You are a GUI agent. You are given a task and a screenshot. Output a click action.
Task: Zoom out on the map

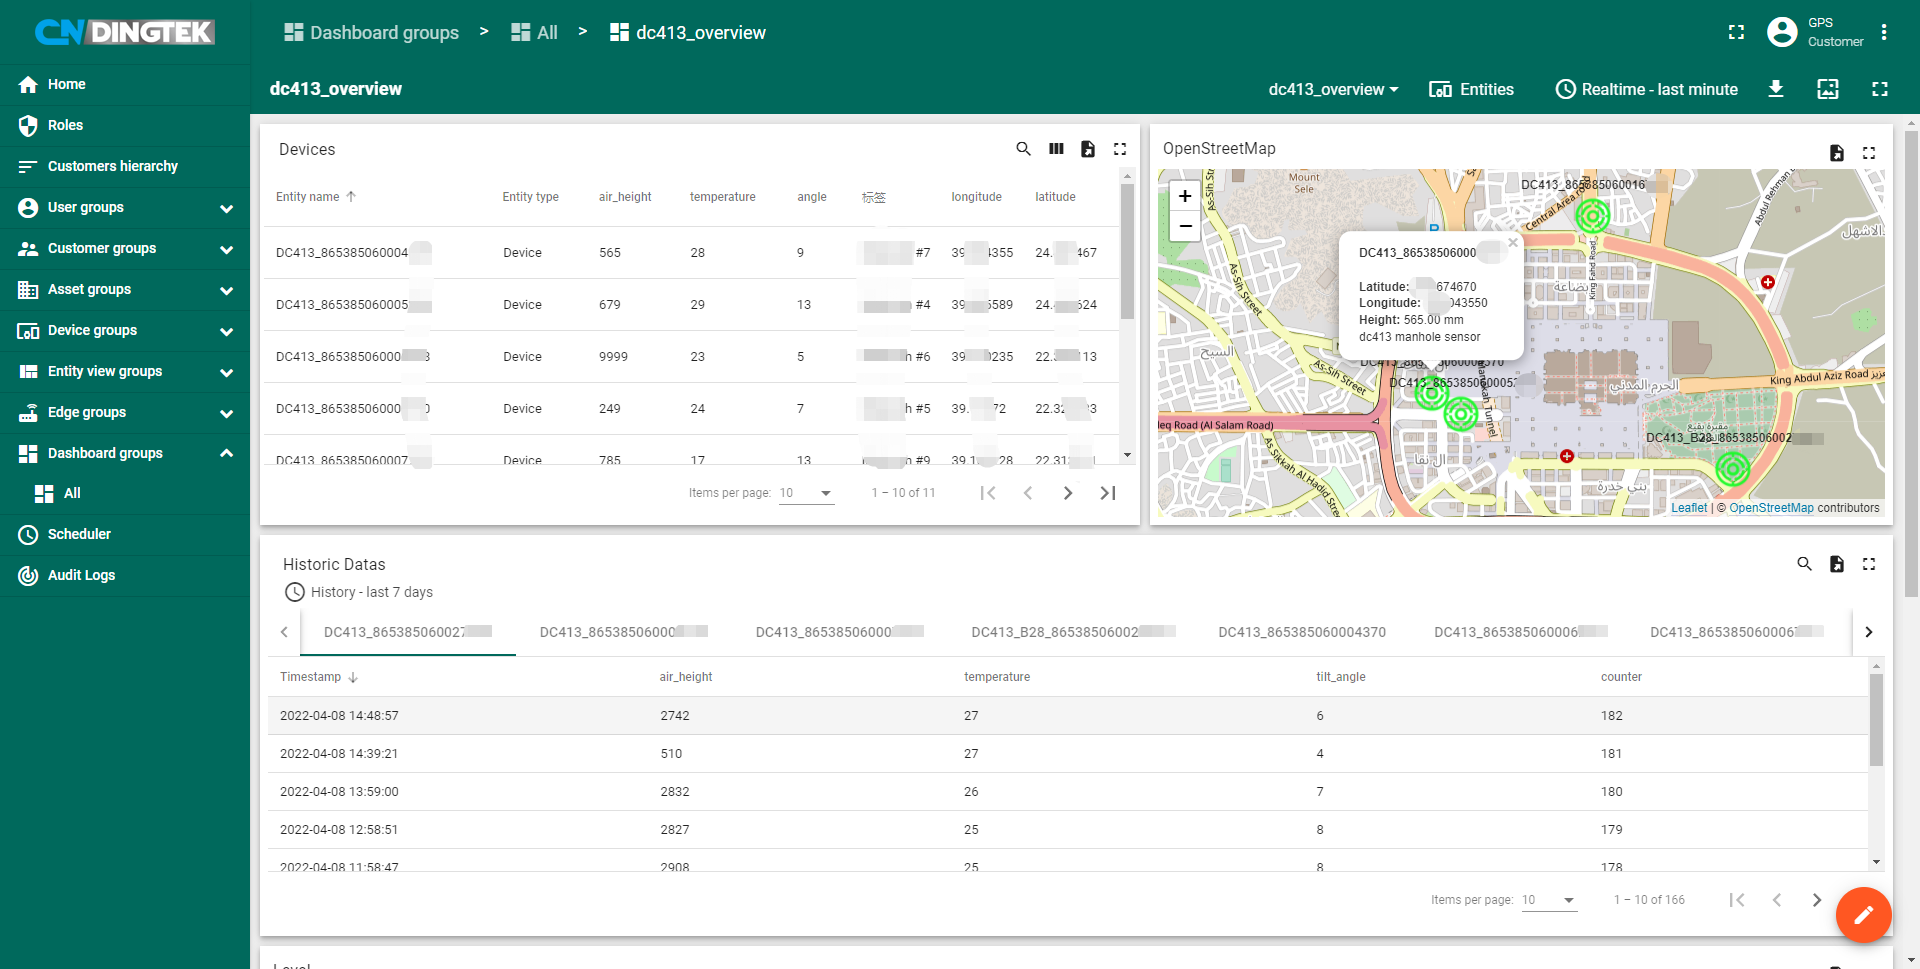click(1185, 226)
